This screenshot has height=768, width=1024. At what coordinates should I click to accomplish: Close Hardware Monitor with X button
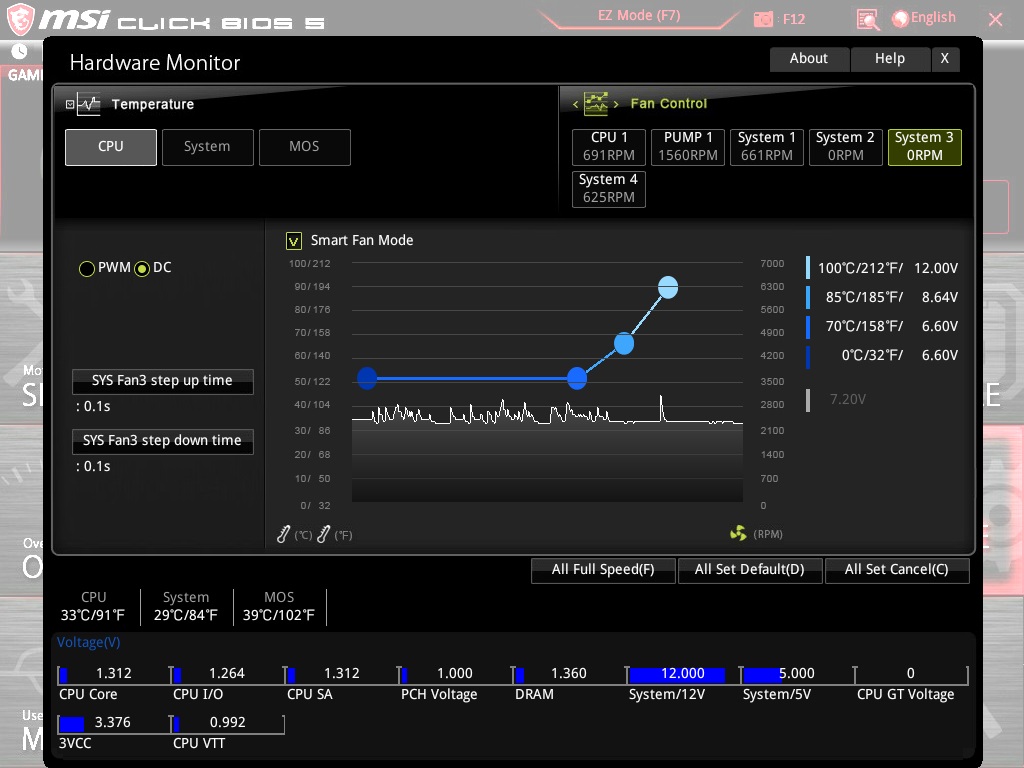click(945, 59)
